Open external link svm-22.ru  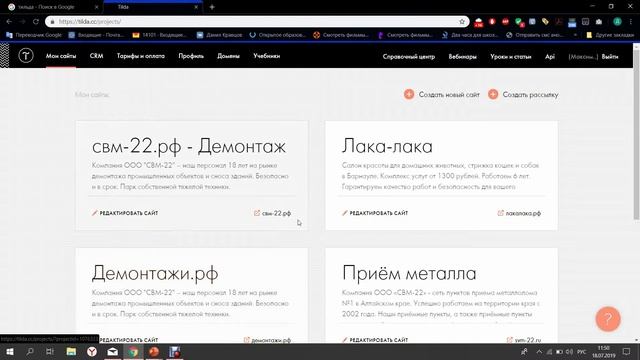click(x=524, y=340)
